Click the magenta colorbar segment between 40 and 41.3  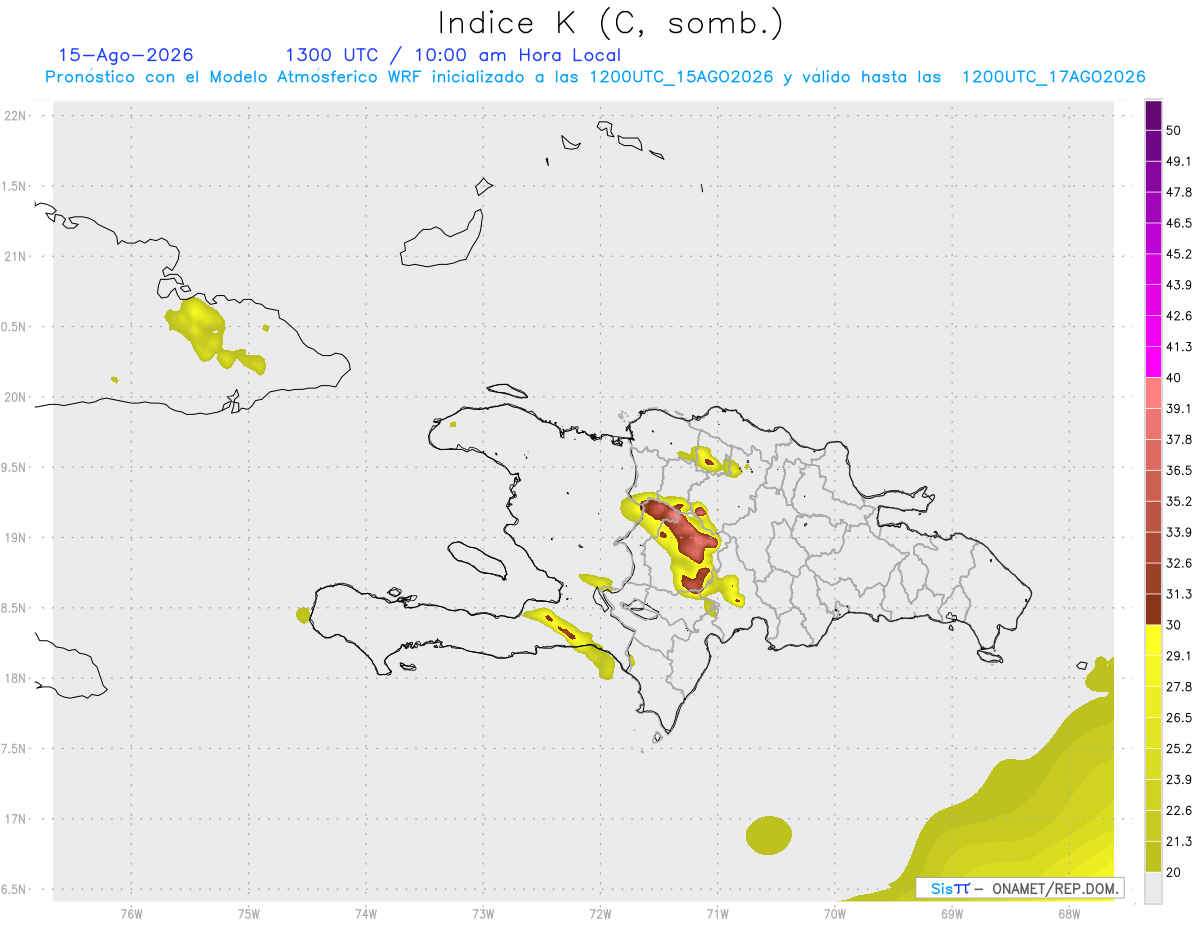1153,362
